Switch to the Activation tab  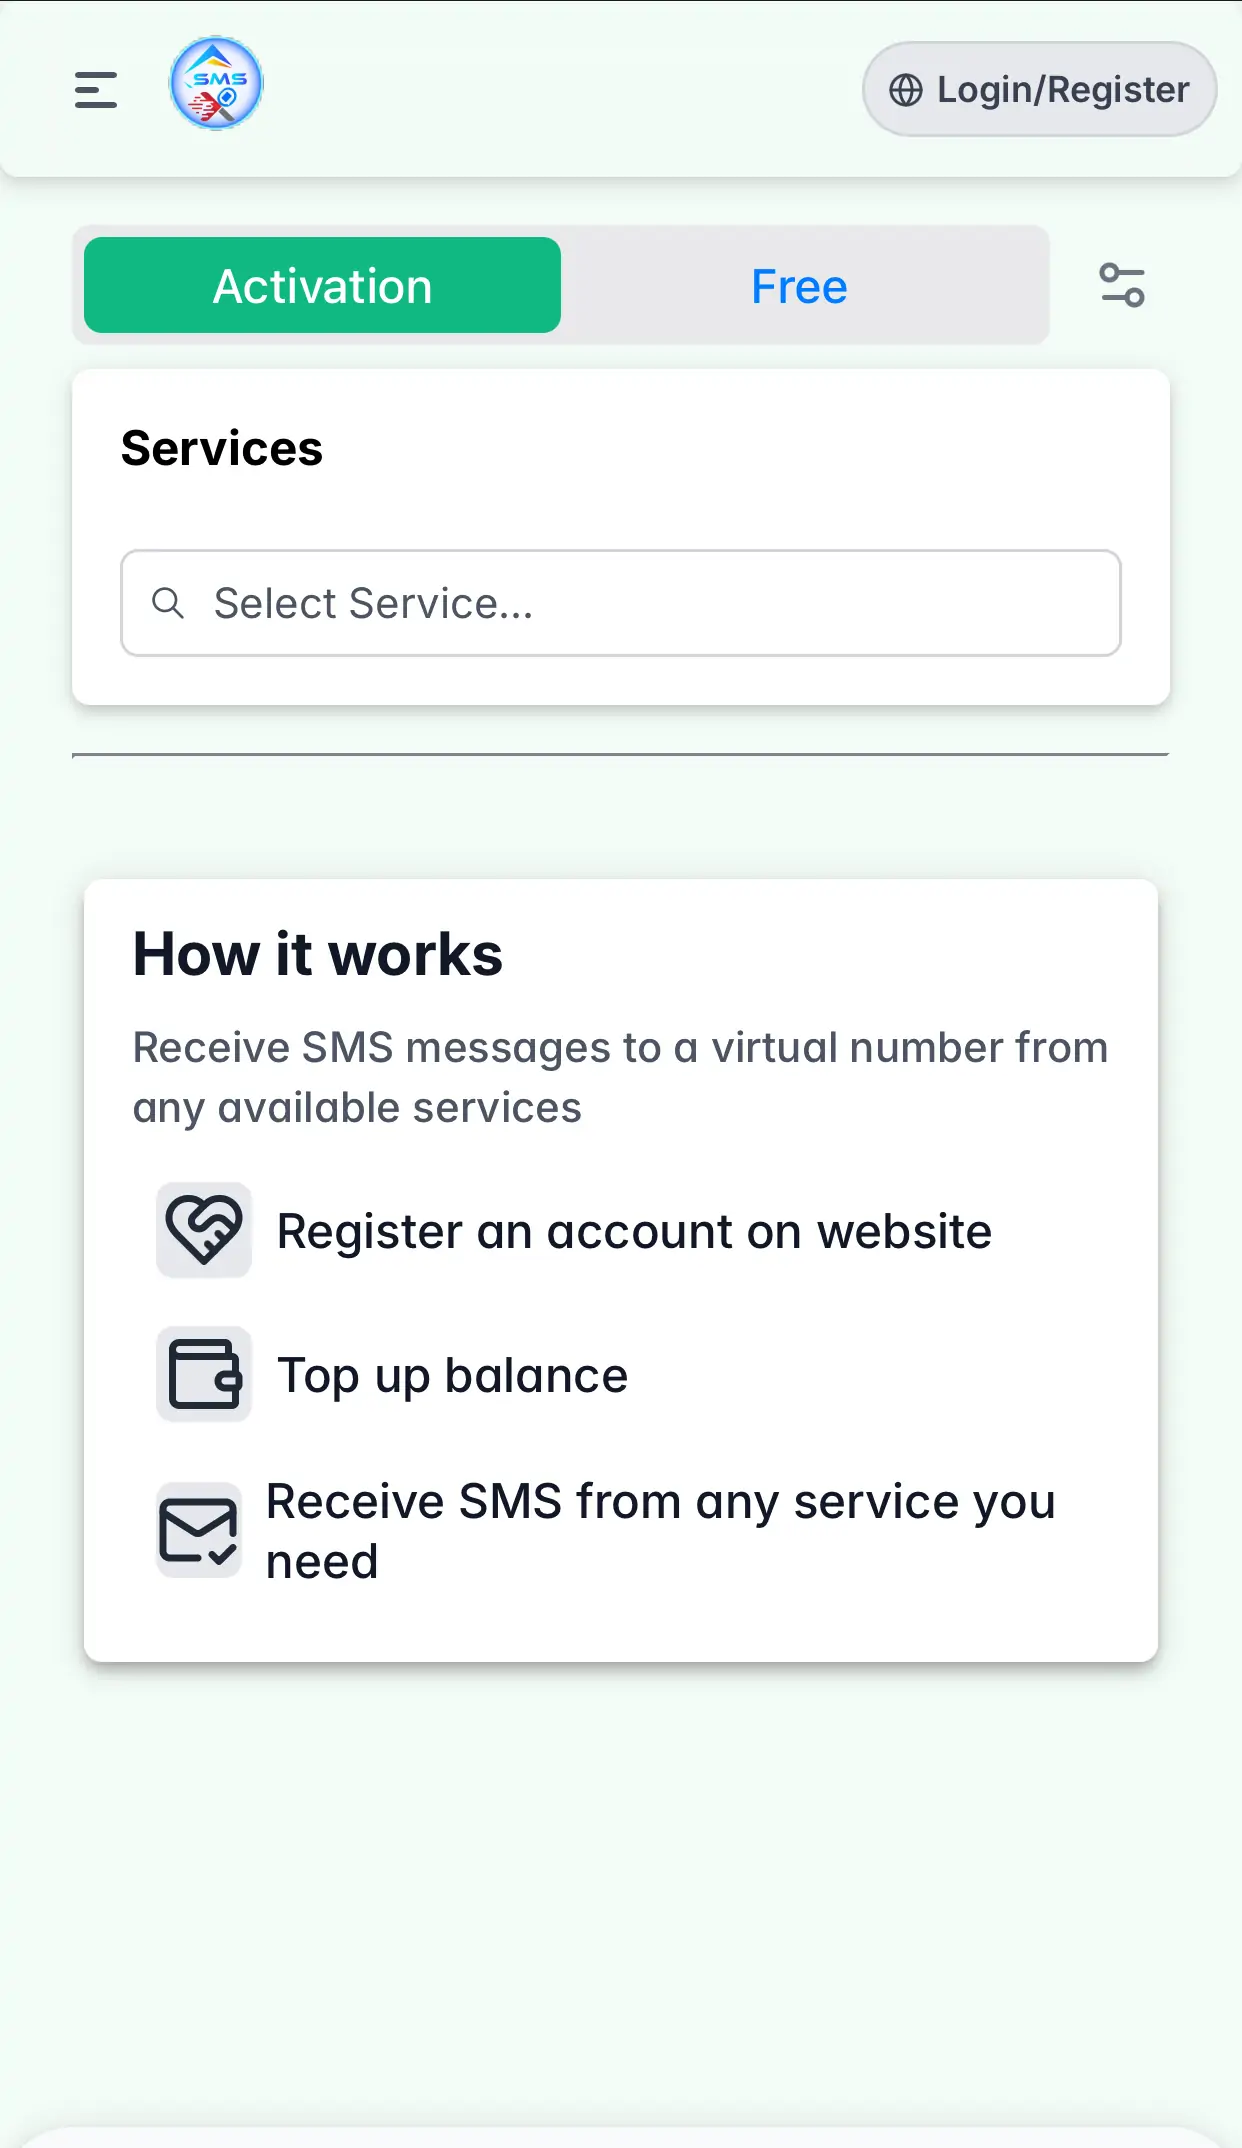click(322, 286)
